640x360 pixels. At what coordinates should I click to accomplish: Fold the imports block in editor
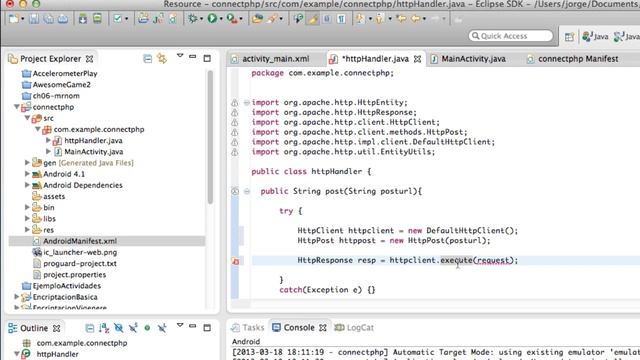[247, 103]
